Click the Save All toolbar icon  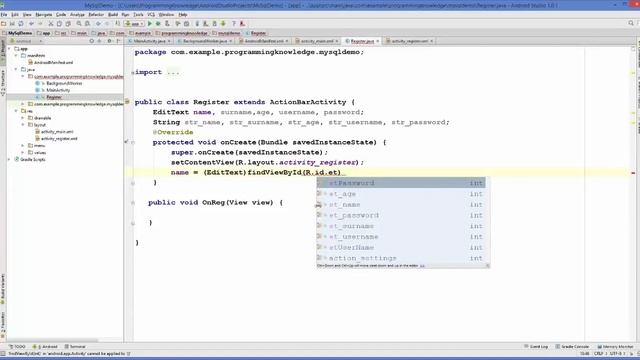coord(12,24)
